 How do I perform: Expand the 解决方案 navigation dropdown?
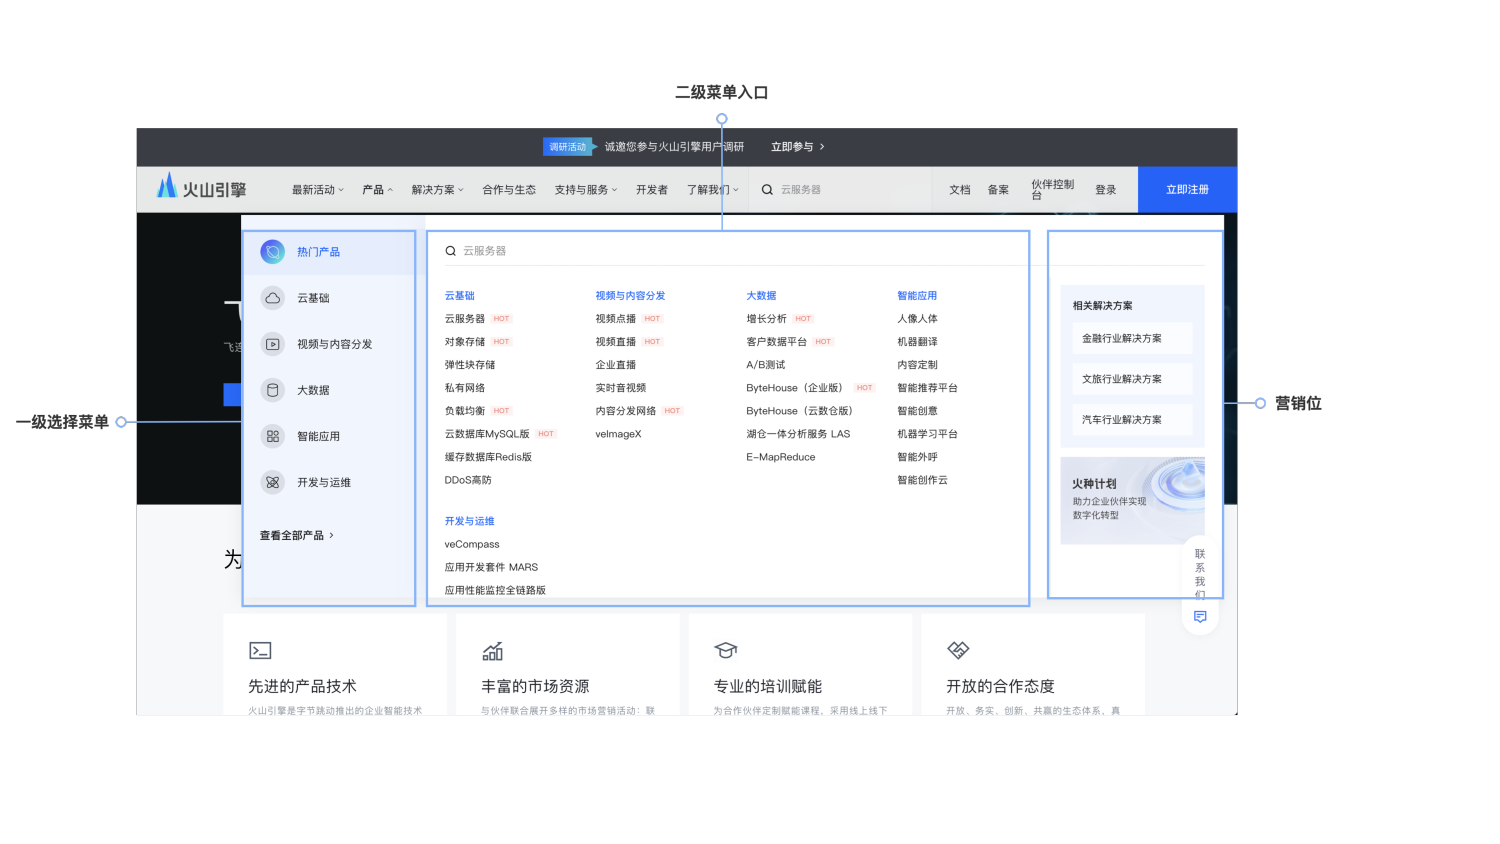click(438, 190)
